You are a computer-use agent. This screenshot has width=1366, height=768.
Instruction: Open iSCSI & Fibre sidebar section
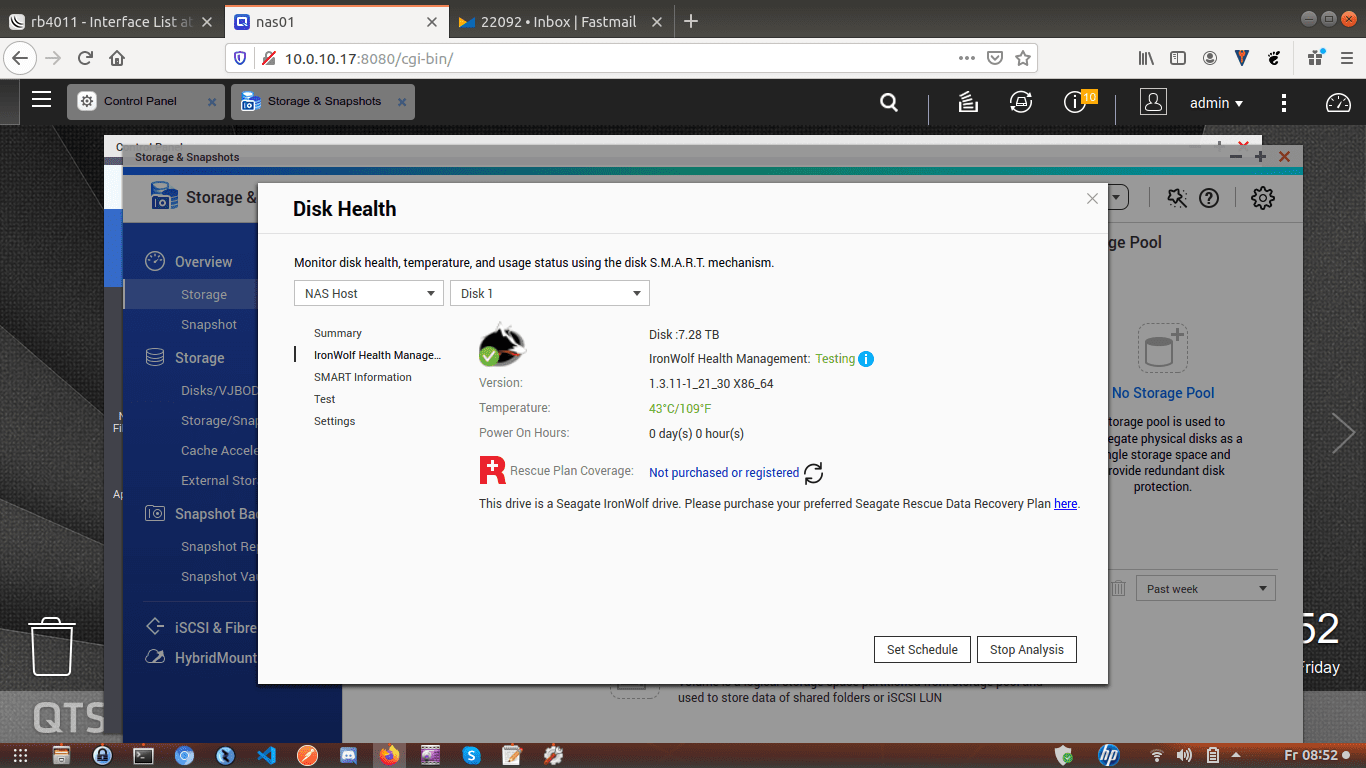coord(215,628)
